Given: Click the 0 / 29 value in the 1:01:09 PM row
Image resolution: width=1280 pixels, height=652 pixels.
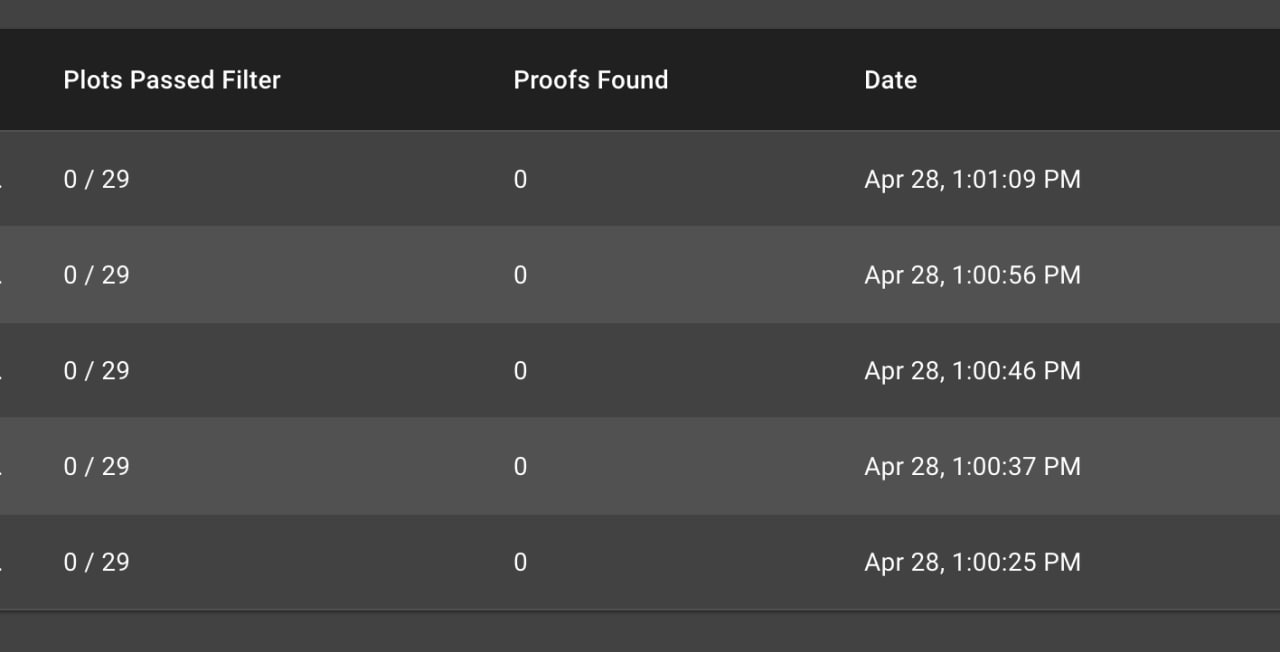Looking at the screenshot, I should click(97, 180).
